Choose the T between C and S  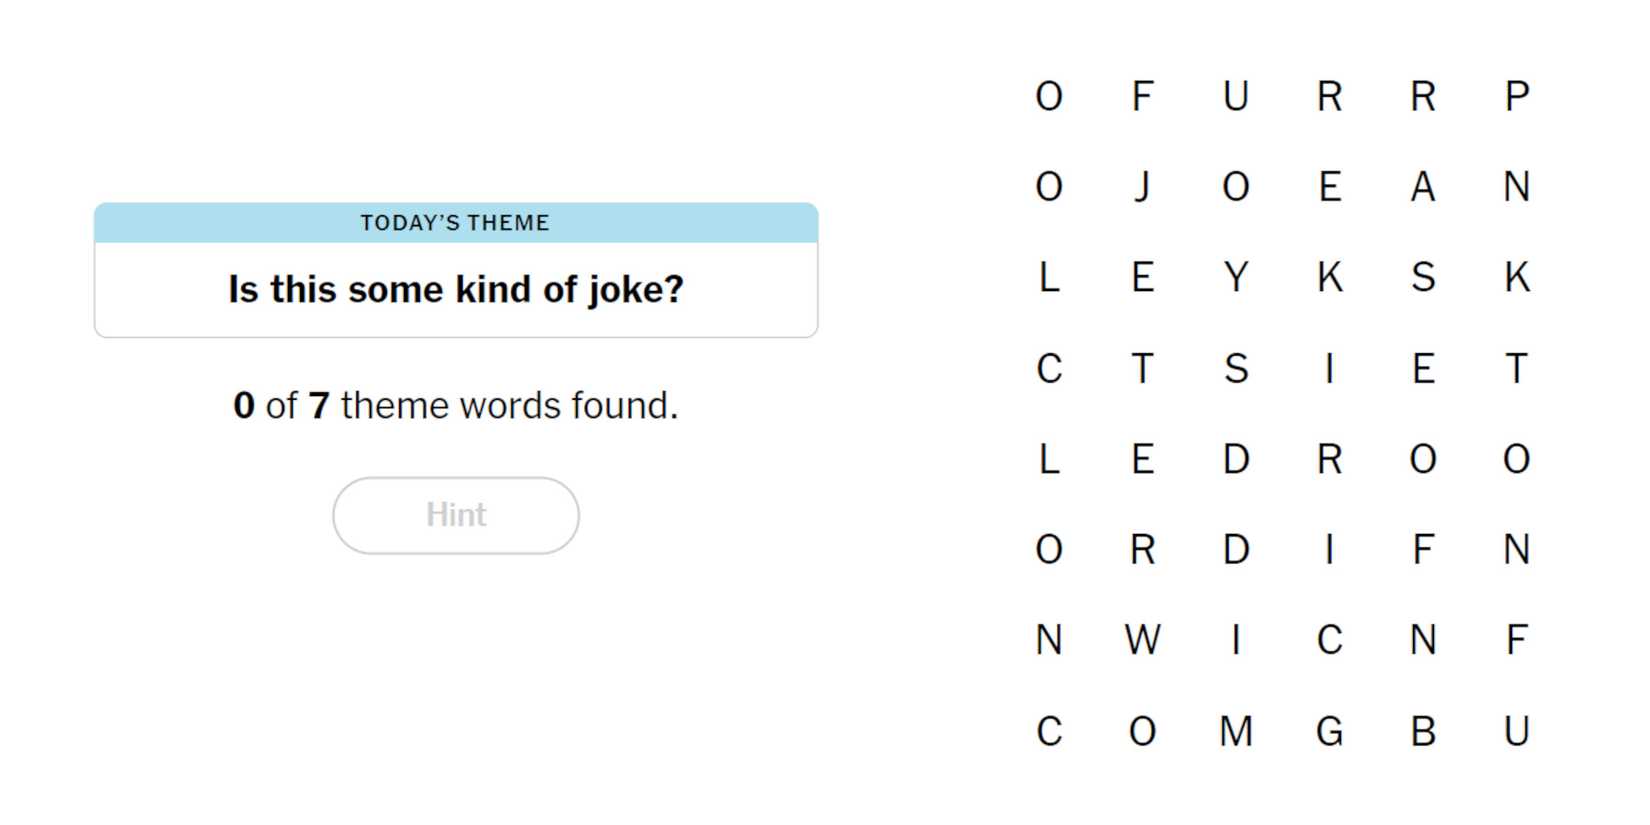1142,369
